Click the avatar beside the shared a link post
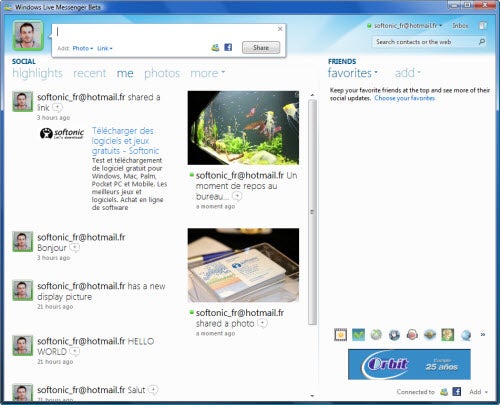Image resolution: width=500 pixels, height=405 pixels. tap(23, 101)
